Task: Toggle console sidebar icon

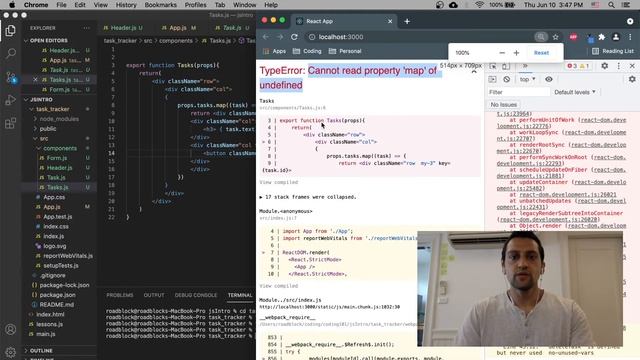Action: (492, 79)
